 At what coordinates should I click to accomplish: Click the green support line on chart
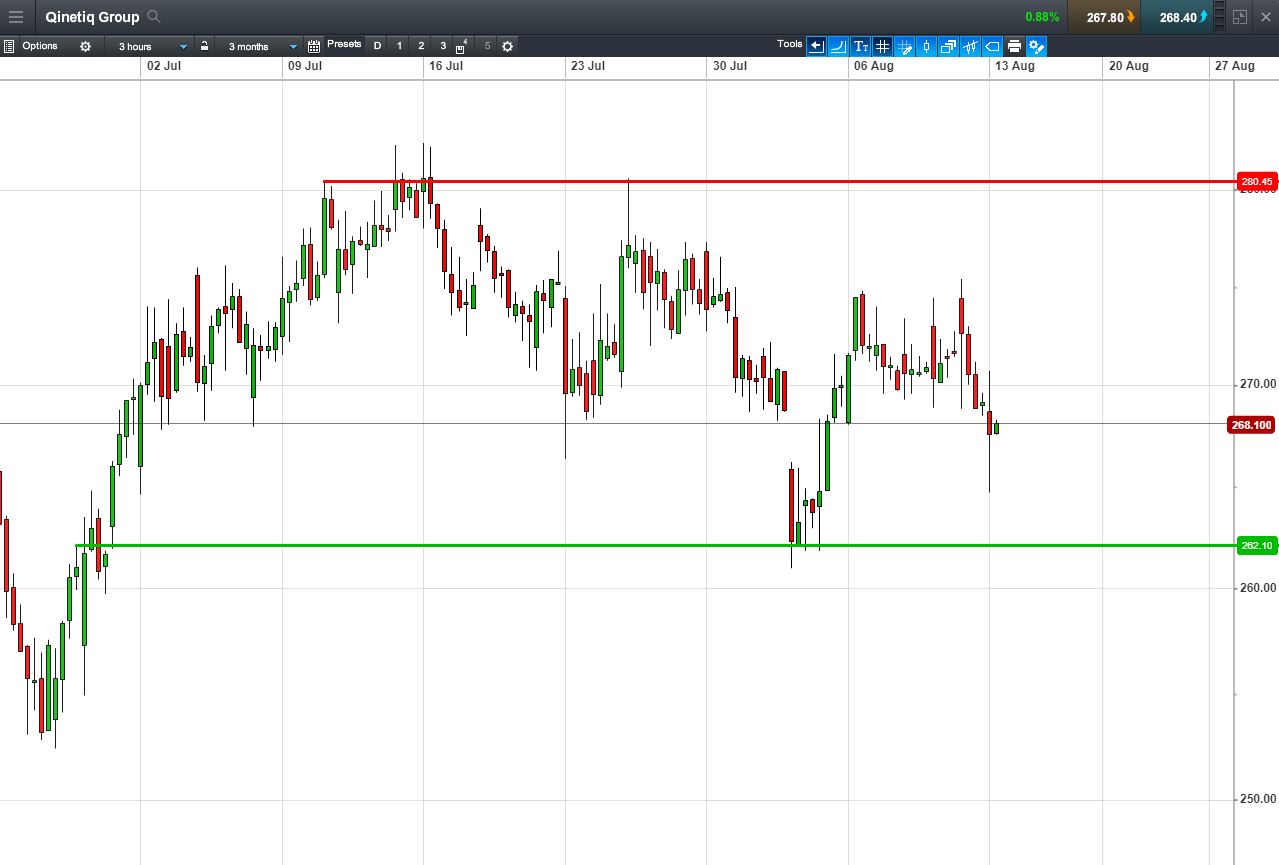[x=656, y=545]
